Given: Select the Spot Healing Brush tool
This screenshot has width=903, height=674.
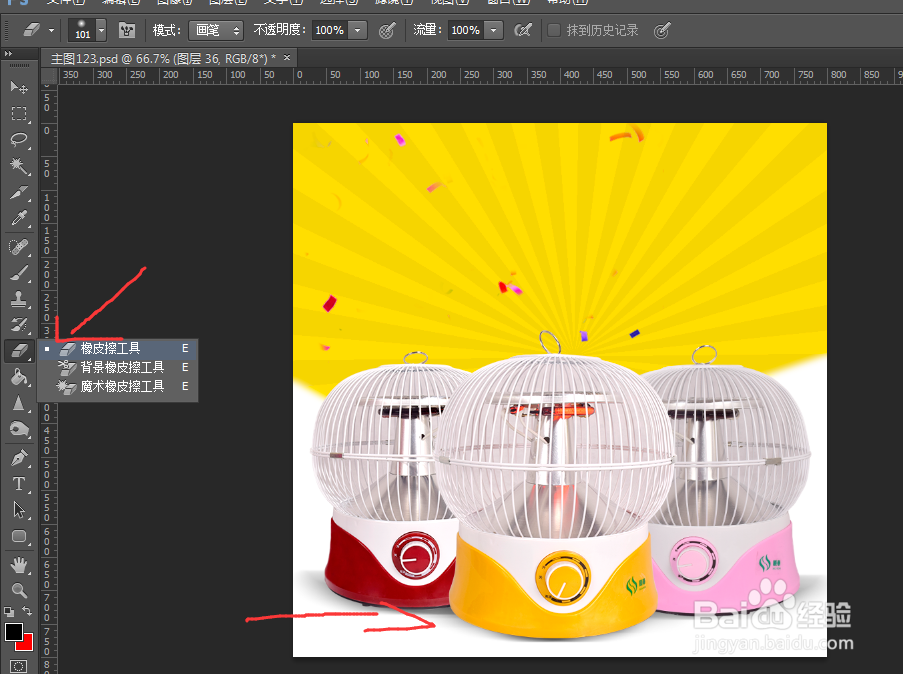Looking at the screenshot, I should 18,247.
